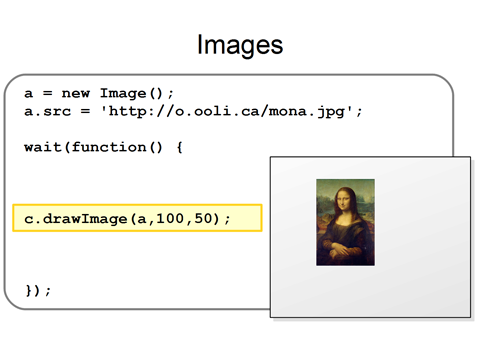Click the 'a.src' property text
The width and height of the screenshot is (480, 360).
click(47, 111)
